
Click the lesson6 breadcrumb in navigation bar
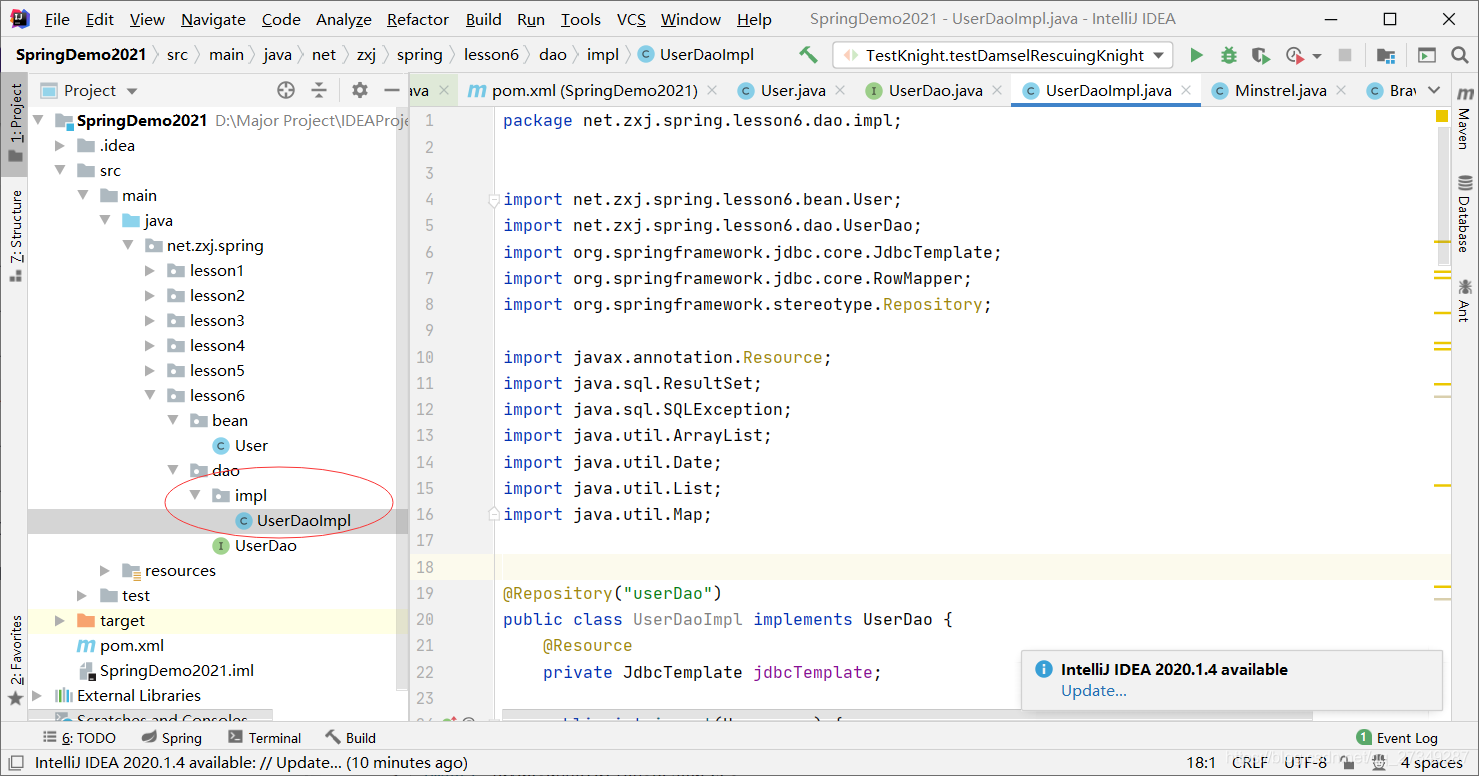point(490,55)
